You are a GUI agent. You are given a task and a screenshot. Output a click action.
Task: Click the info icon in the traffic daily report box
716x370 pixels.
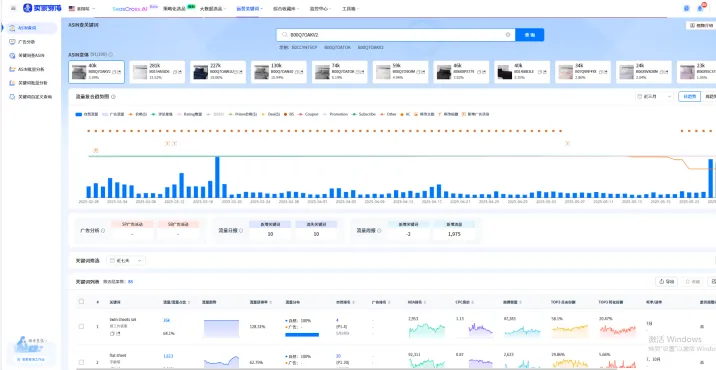(241, 231)
